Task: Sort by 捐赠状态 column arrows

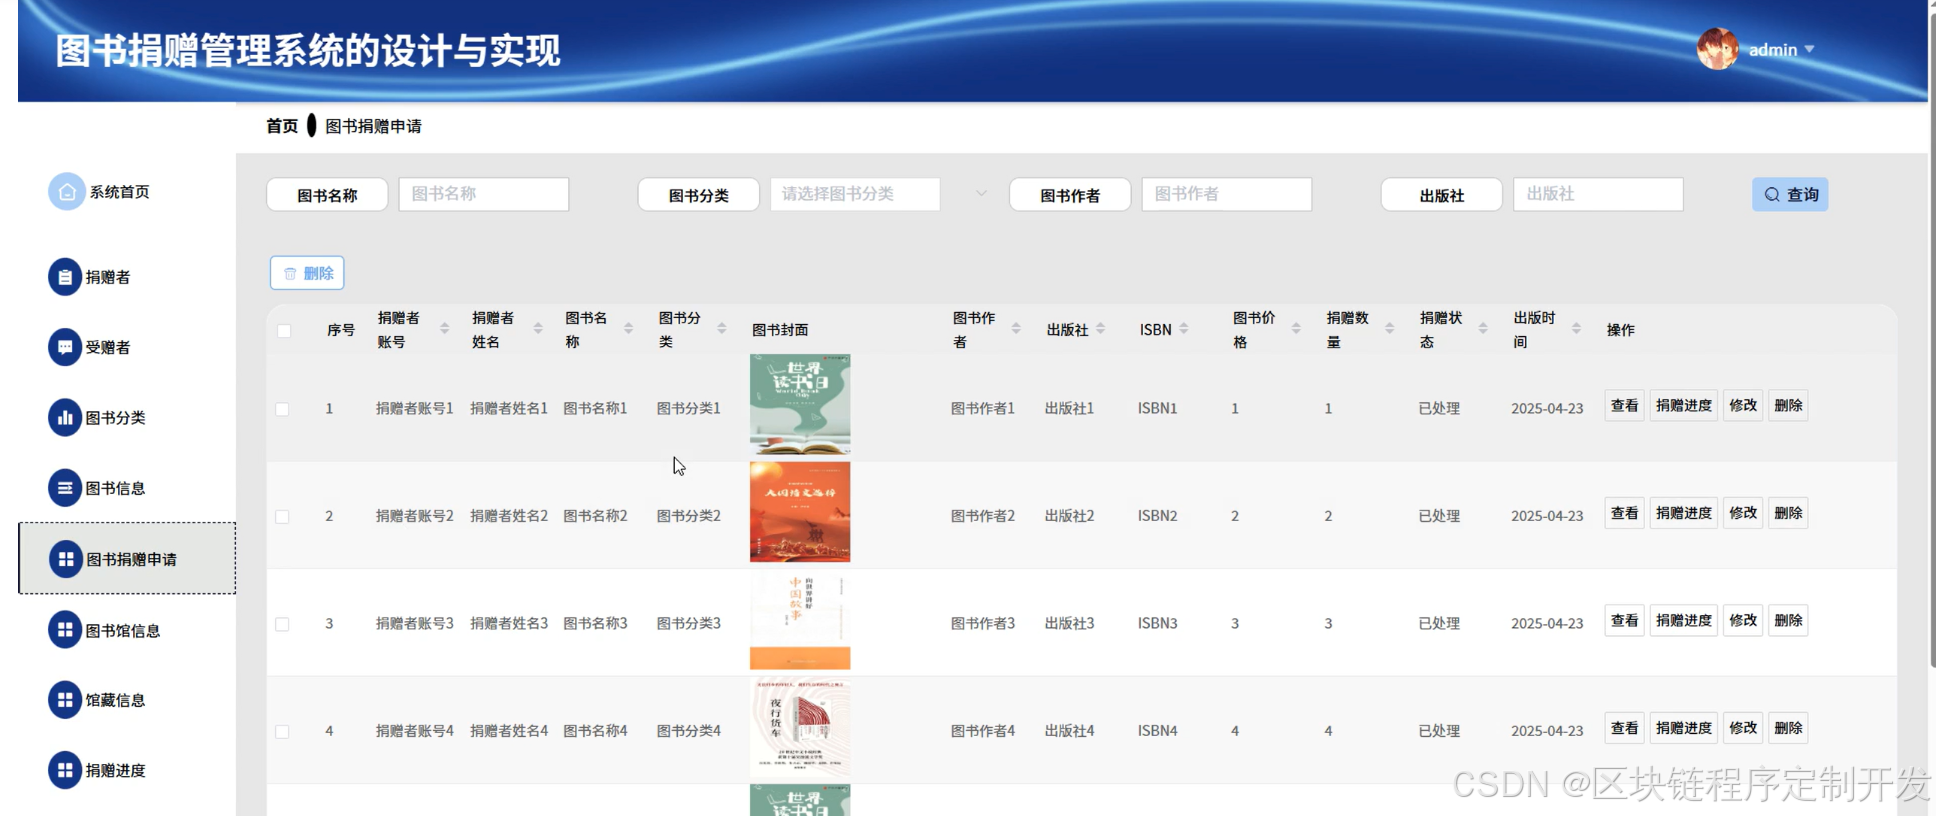Action: [1483, 329]
